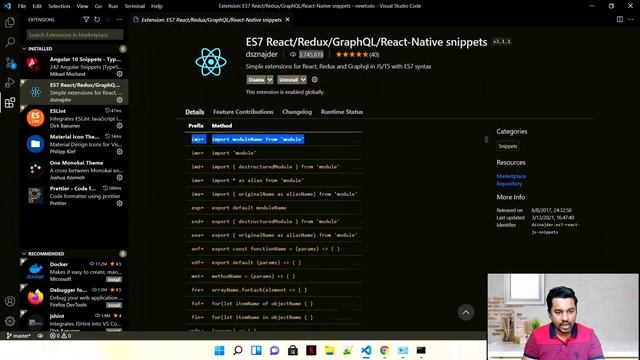Click the dsznajder publisher name
640x360 pixels.
(262, 54)
